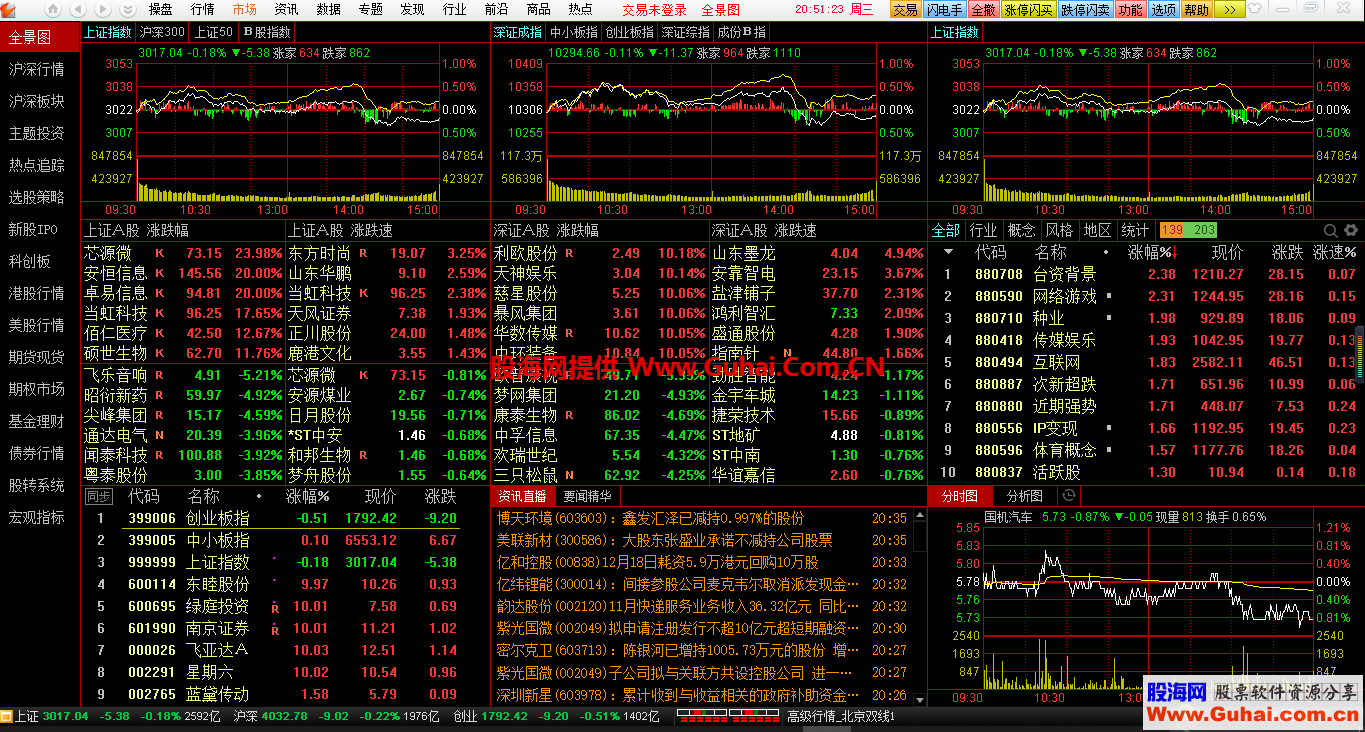Open the 韵达股份 (002120) news headline

(678, 606)
